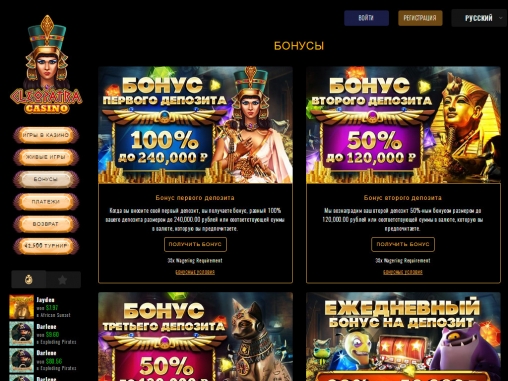Click the language dropdown arrow
Screen dimensions: 508x381
tap(500, 18)
